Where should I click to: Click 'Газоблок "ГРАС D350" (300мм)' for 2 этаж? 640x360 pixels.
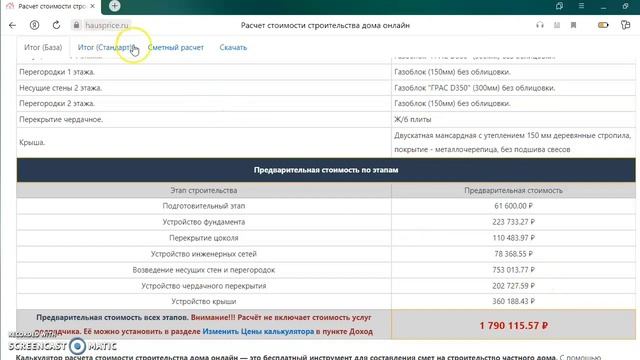[475, 88]
